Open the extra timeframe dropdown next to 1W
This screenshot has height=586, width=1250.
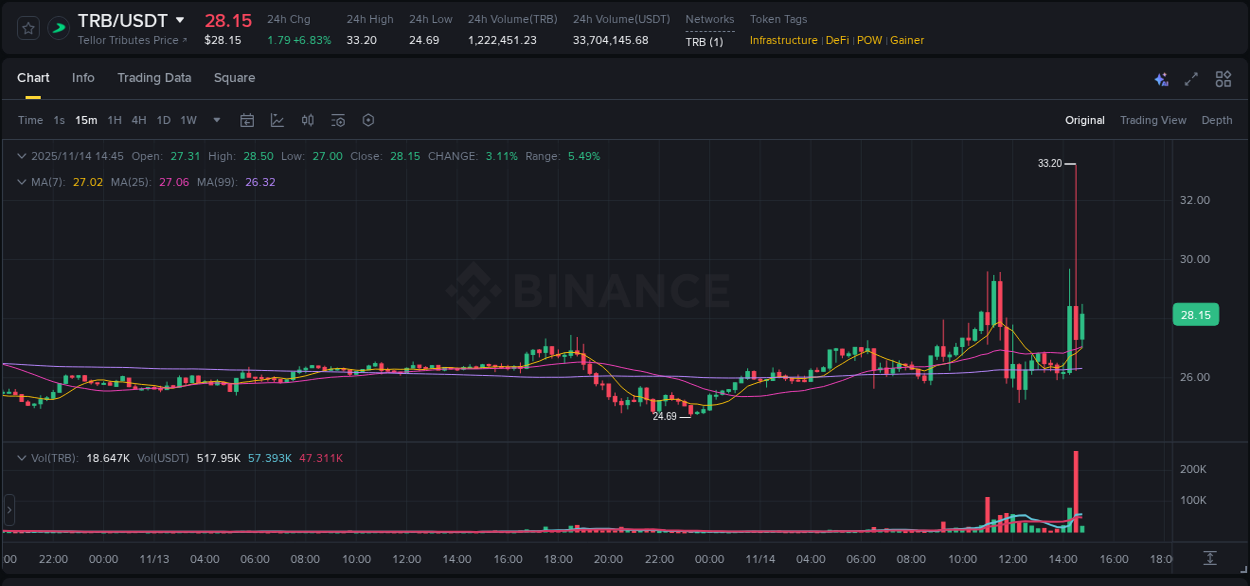click(215, 119)
